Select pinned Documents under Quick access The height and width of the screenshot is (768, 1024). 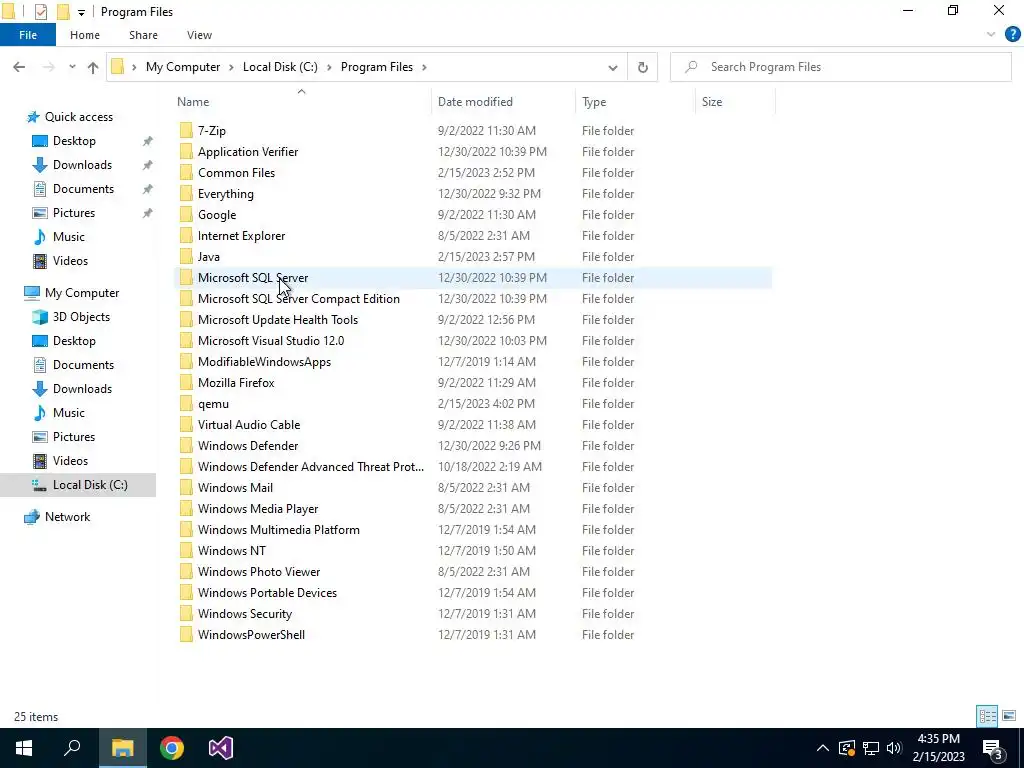coord(83,189)
